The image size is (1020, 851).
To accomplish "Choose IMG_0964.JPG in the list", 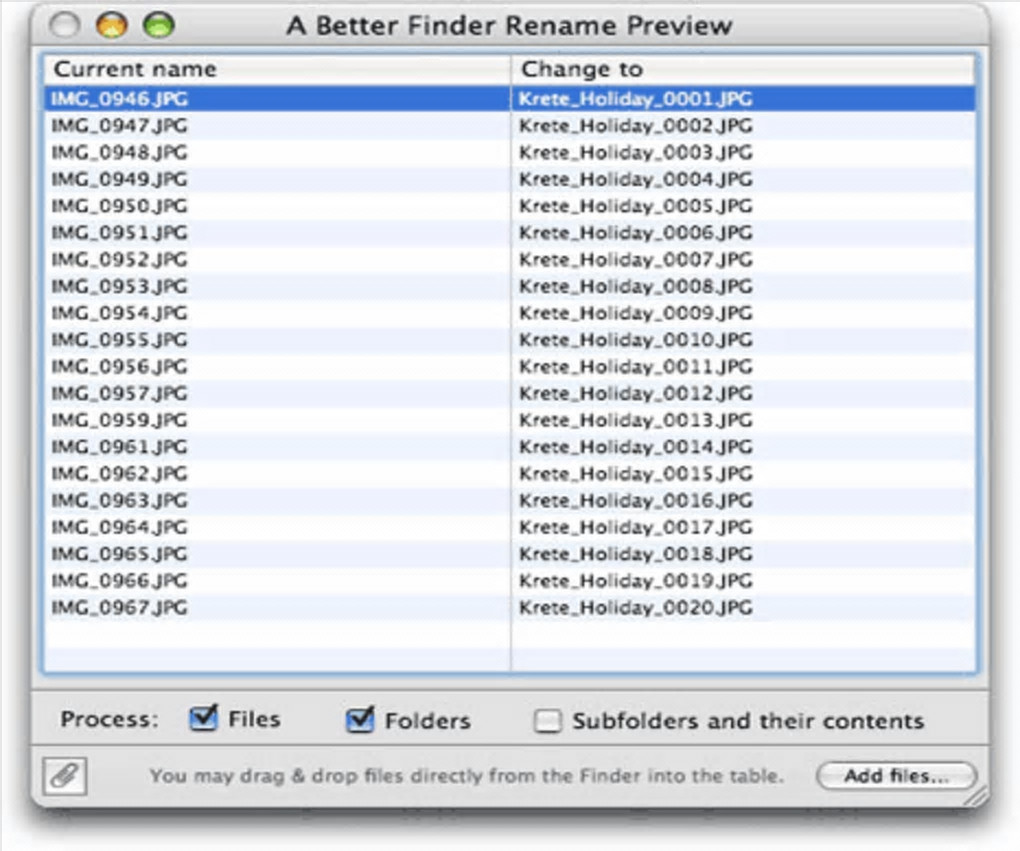I will (x=510, y=527).
